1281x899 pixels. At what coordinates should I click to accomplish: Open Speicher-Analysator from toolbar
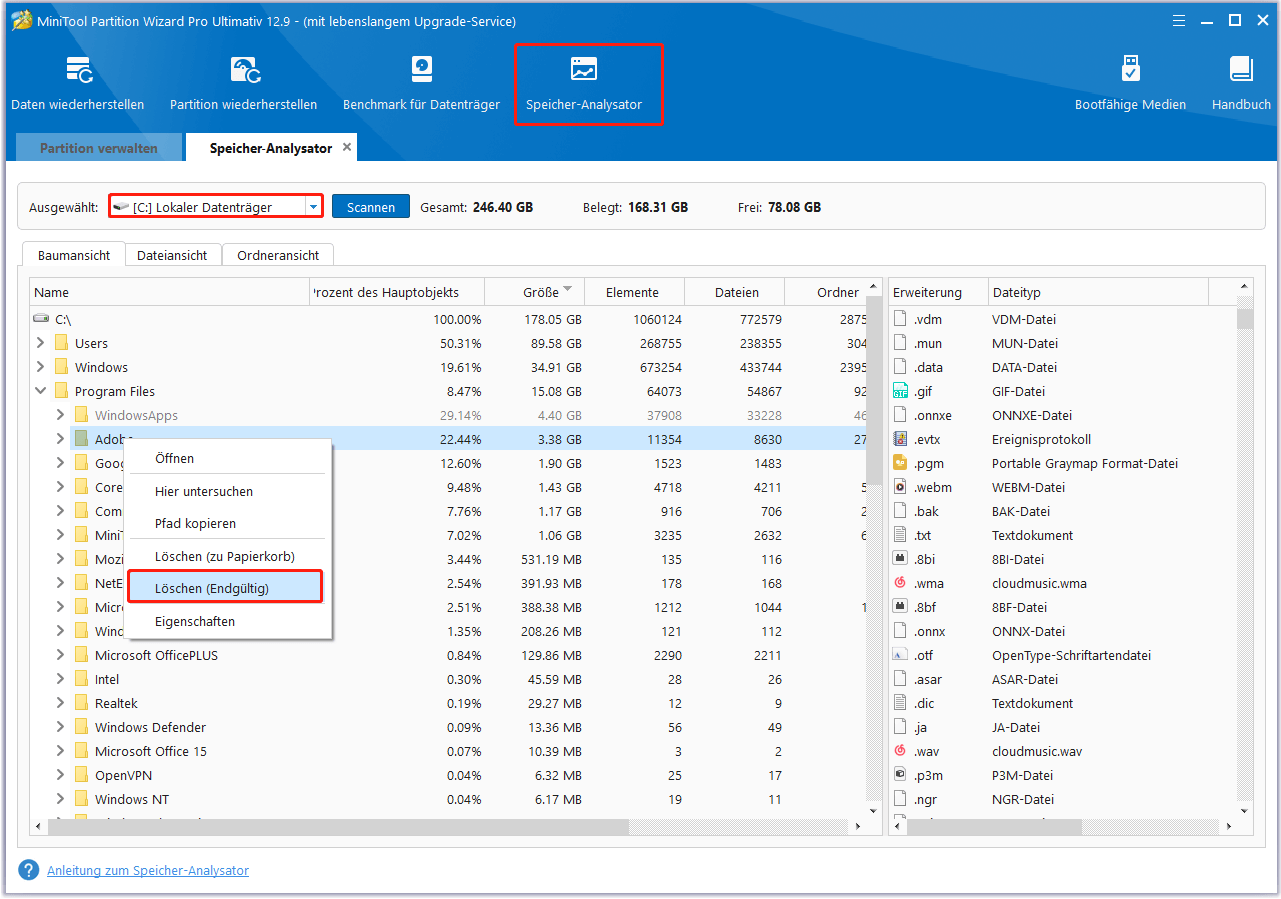coord(584,84)
